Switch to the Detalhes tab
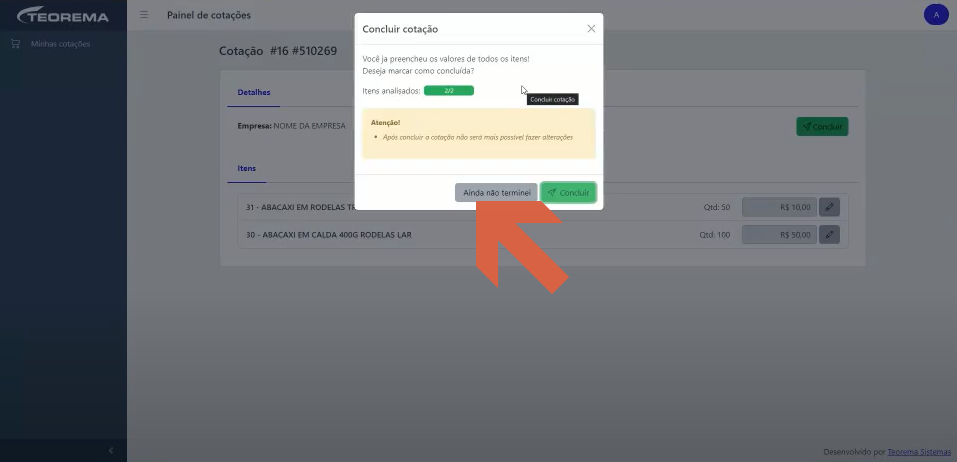The image size is (957, 462). [x=254, y=92]
